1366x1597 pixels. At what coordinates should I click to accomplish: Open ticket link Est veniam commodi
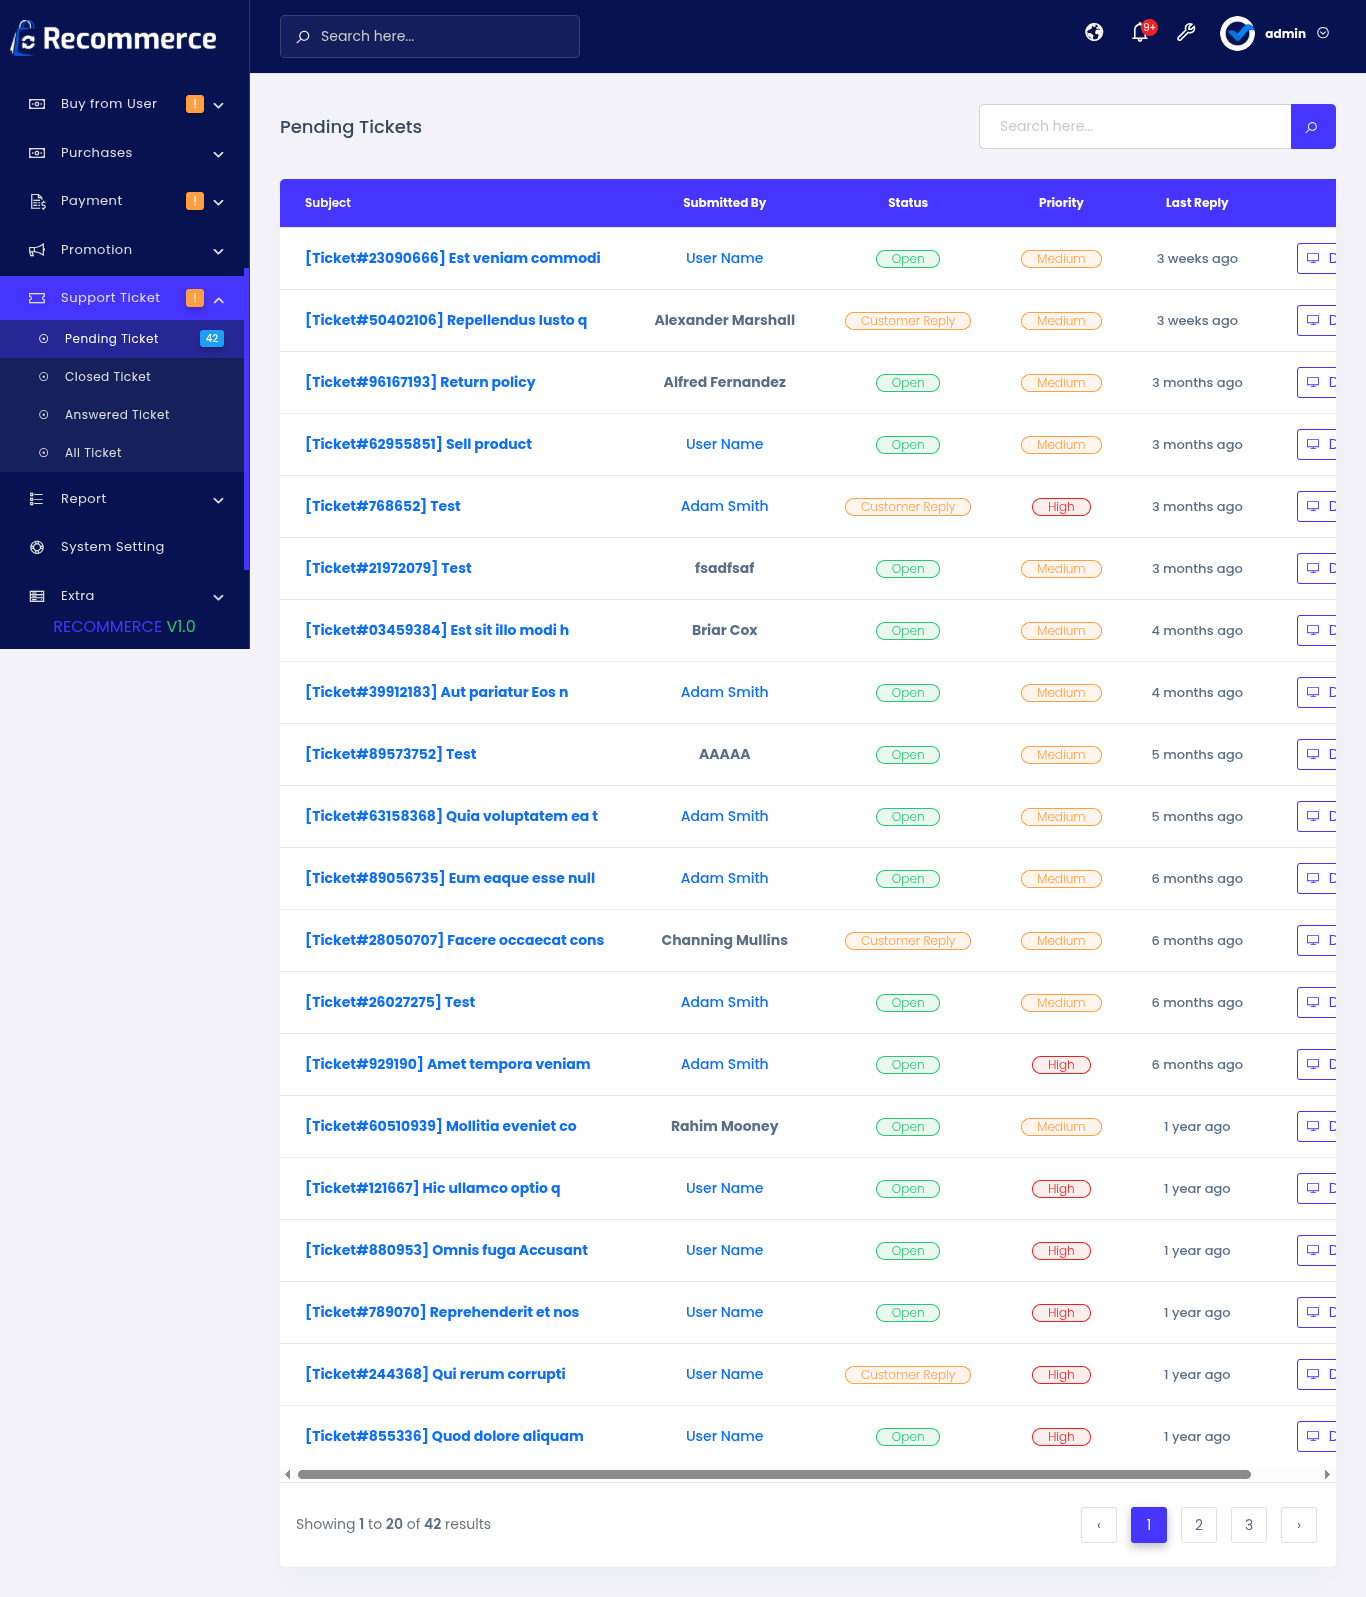453,258
